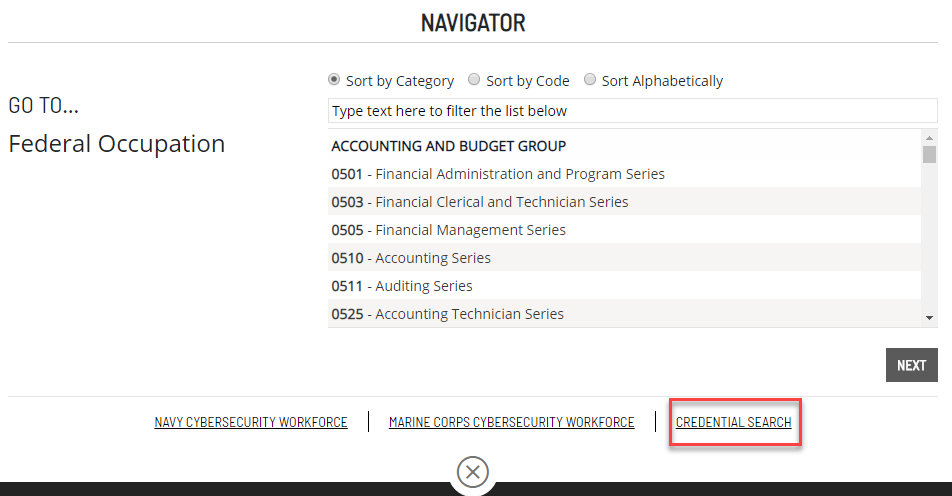
Task: Choose 0510 Accounting Series
Action: point(411,258)
